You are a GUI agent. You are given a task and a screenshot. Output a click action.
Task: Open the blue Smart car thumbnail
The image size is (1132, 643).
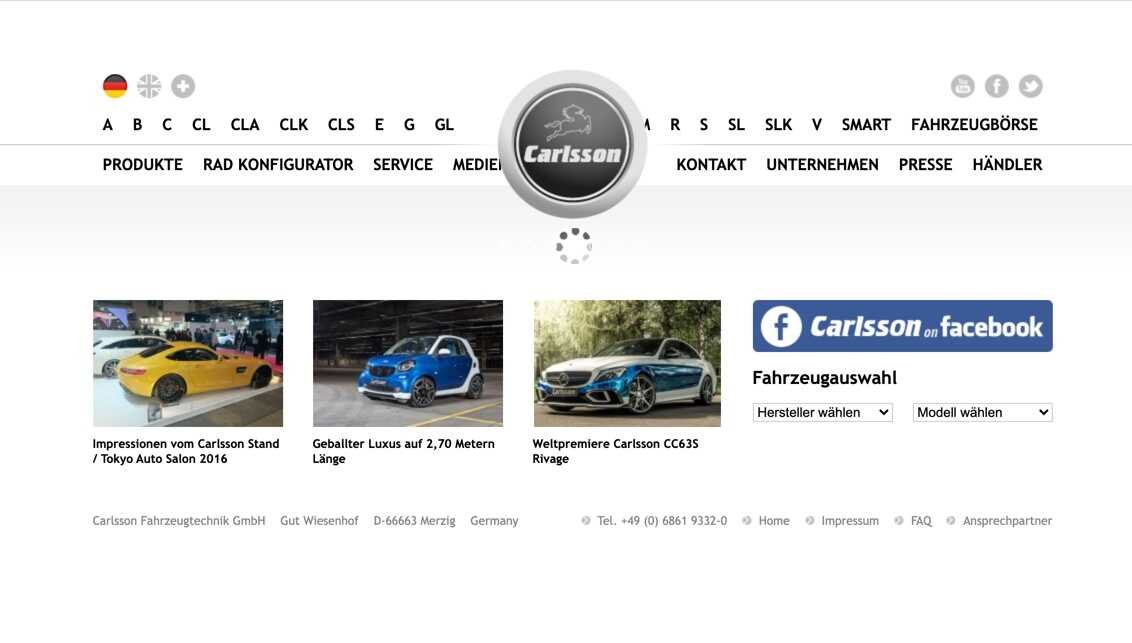(x=408, y=363)
